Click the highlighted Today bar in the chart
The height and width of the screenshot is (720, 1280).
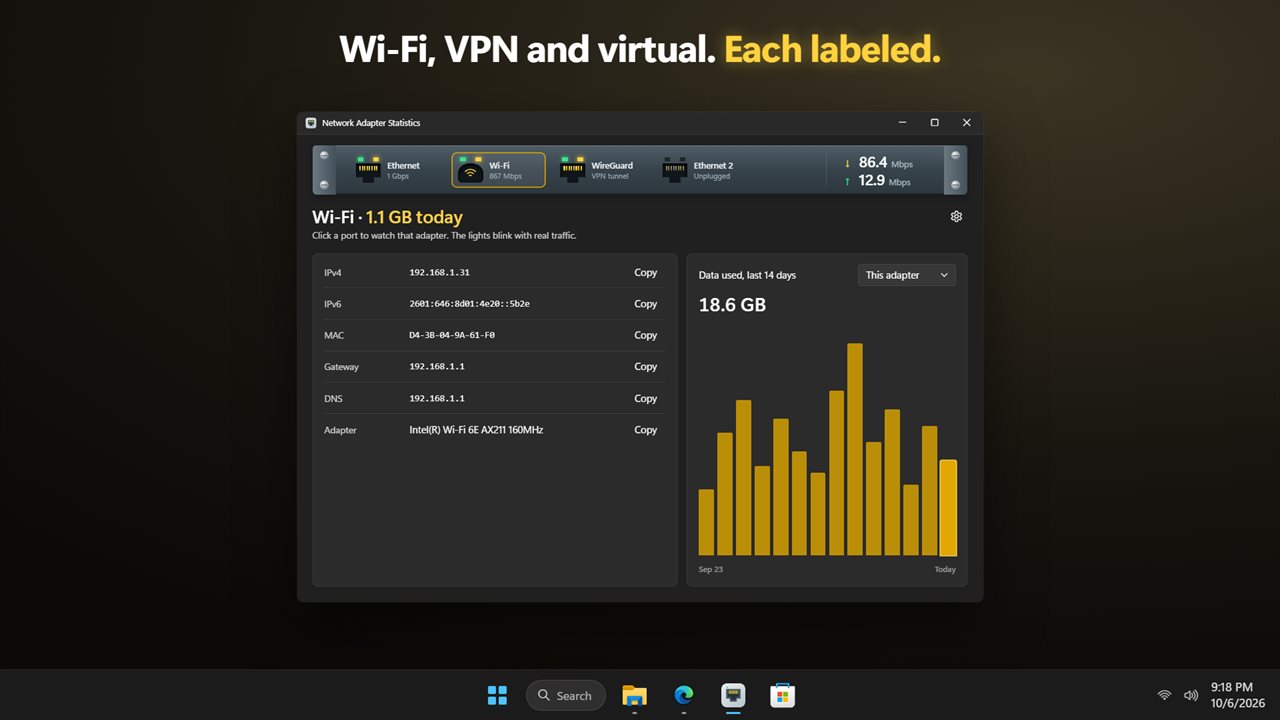click(x=948, y=508)
